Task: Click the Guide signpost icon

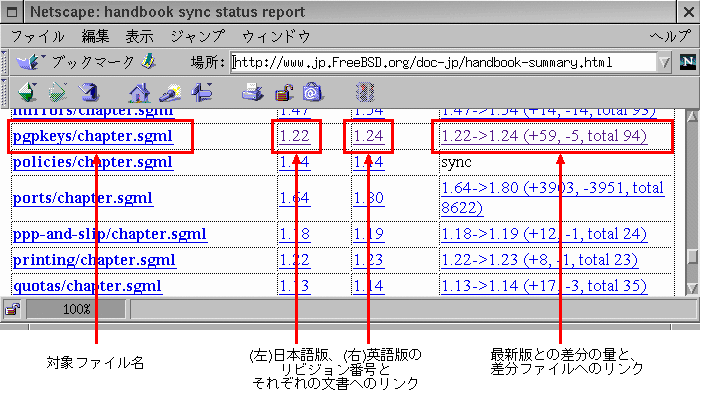Action: [202, 93]
